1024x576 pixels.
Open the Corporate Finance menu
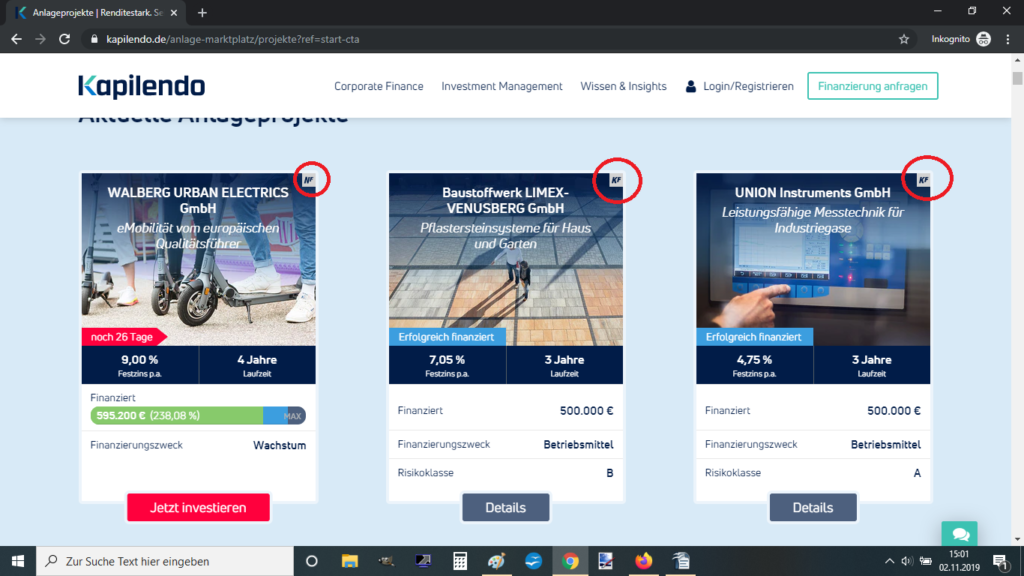[379, 86]
